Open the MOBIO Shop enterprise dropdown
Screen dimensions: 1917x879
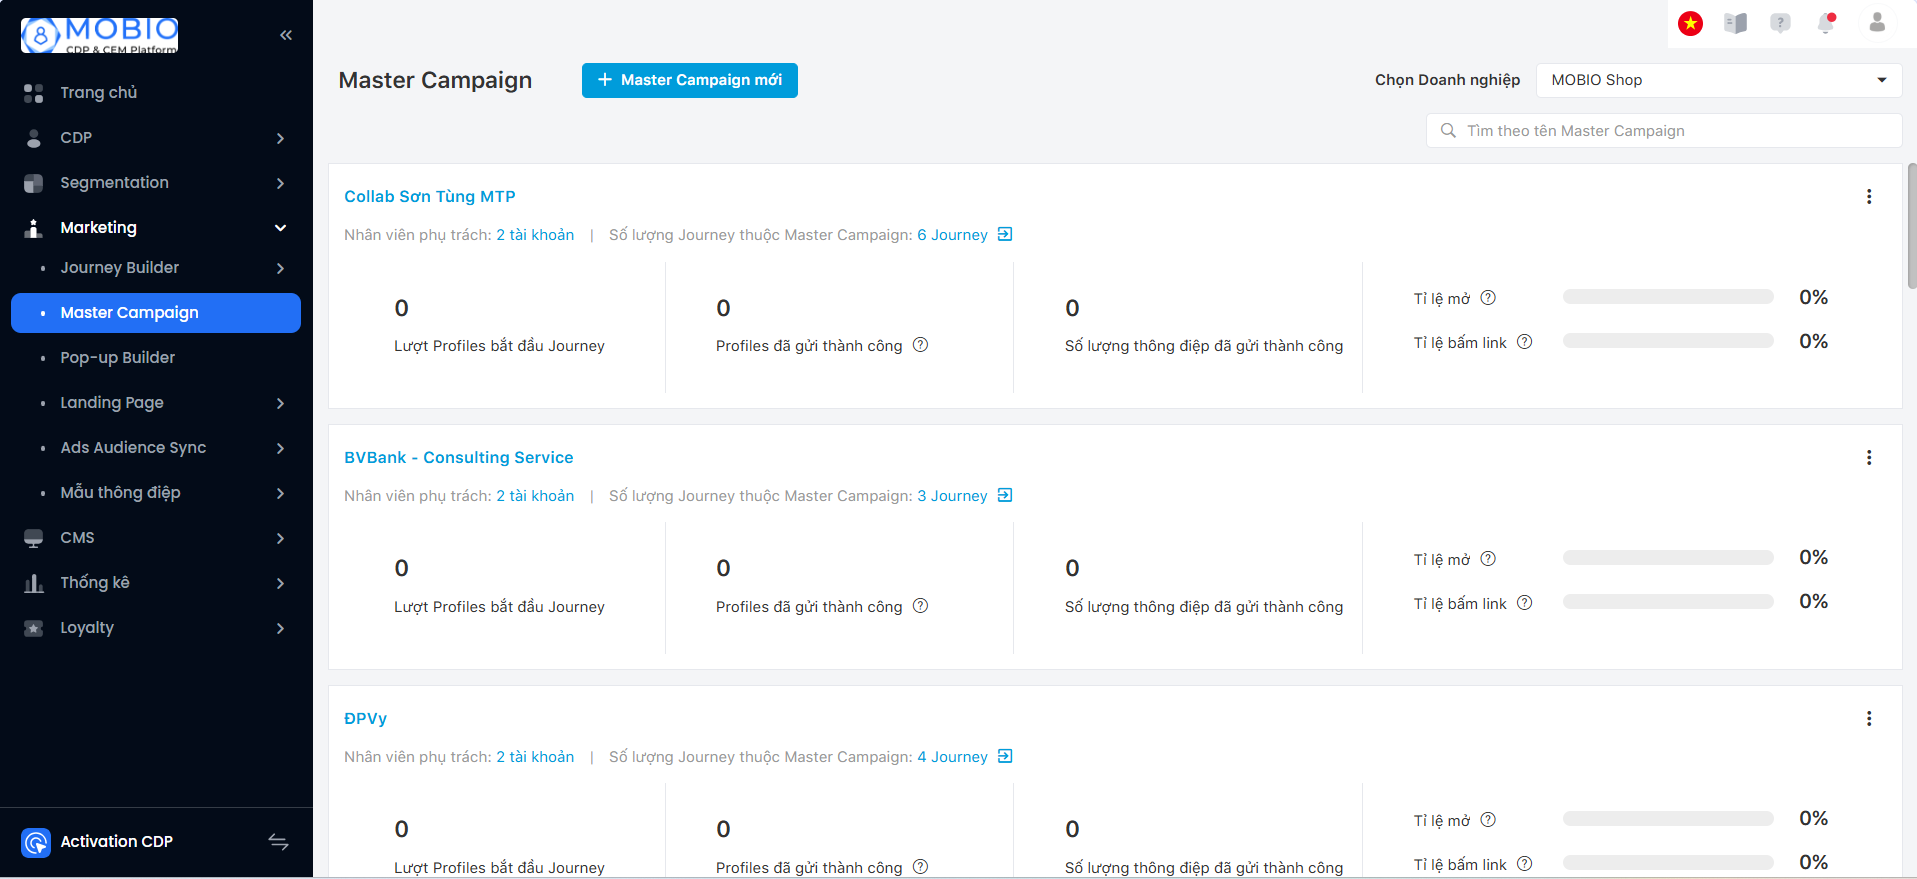click(x=1718, y=80)
